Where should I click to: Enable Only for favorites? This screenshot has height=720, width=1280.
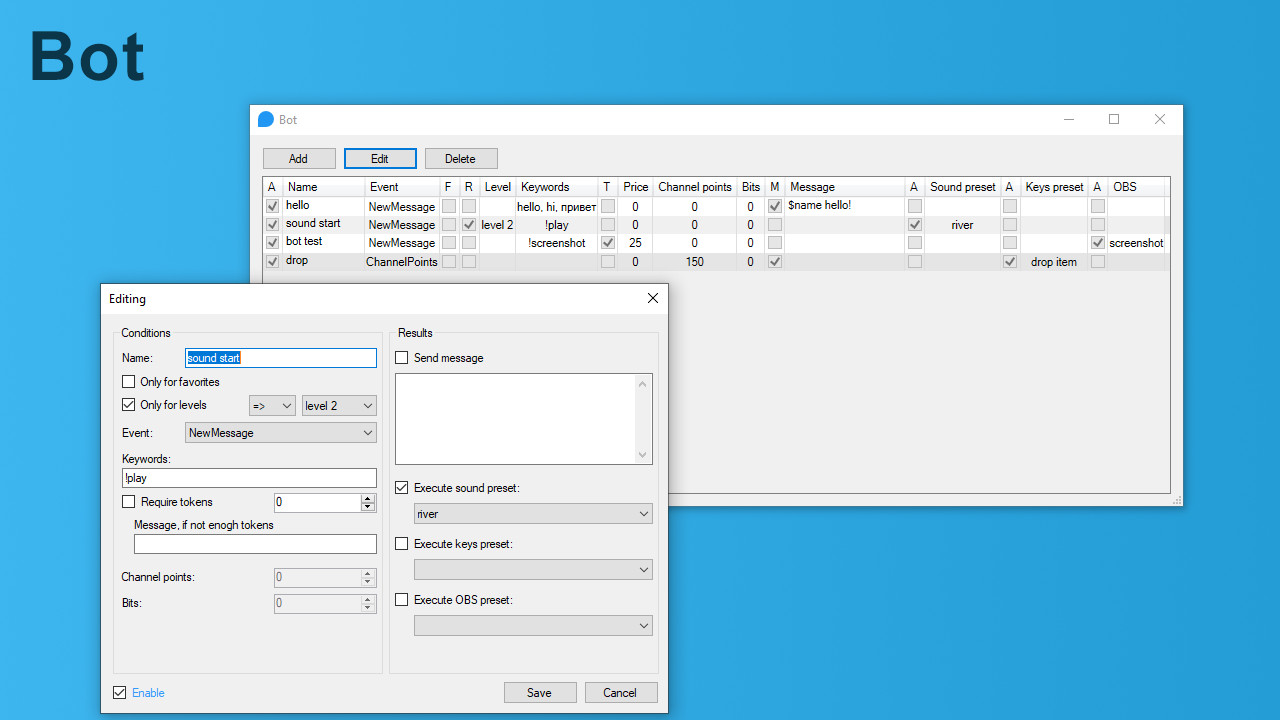[x=128, y=381]
